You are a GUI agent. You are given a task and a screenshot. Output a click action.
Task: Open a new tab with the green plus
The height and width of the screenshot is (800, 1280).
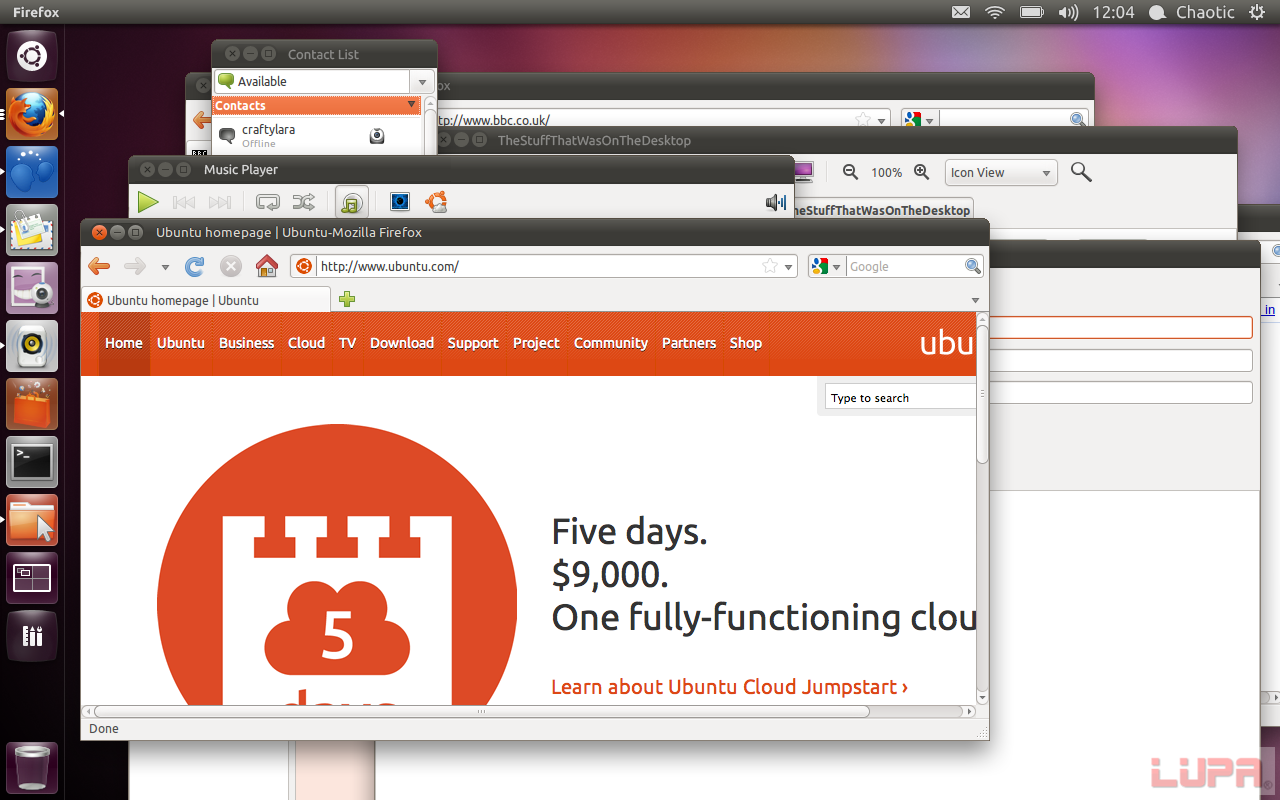(347, 299)
